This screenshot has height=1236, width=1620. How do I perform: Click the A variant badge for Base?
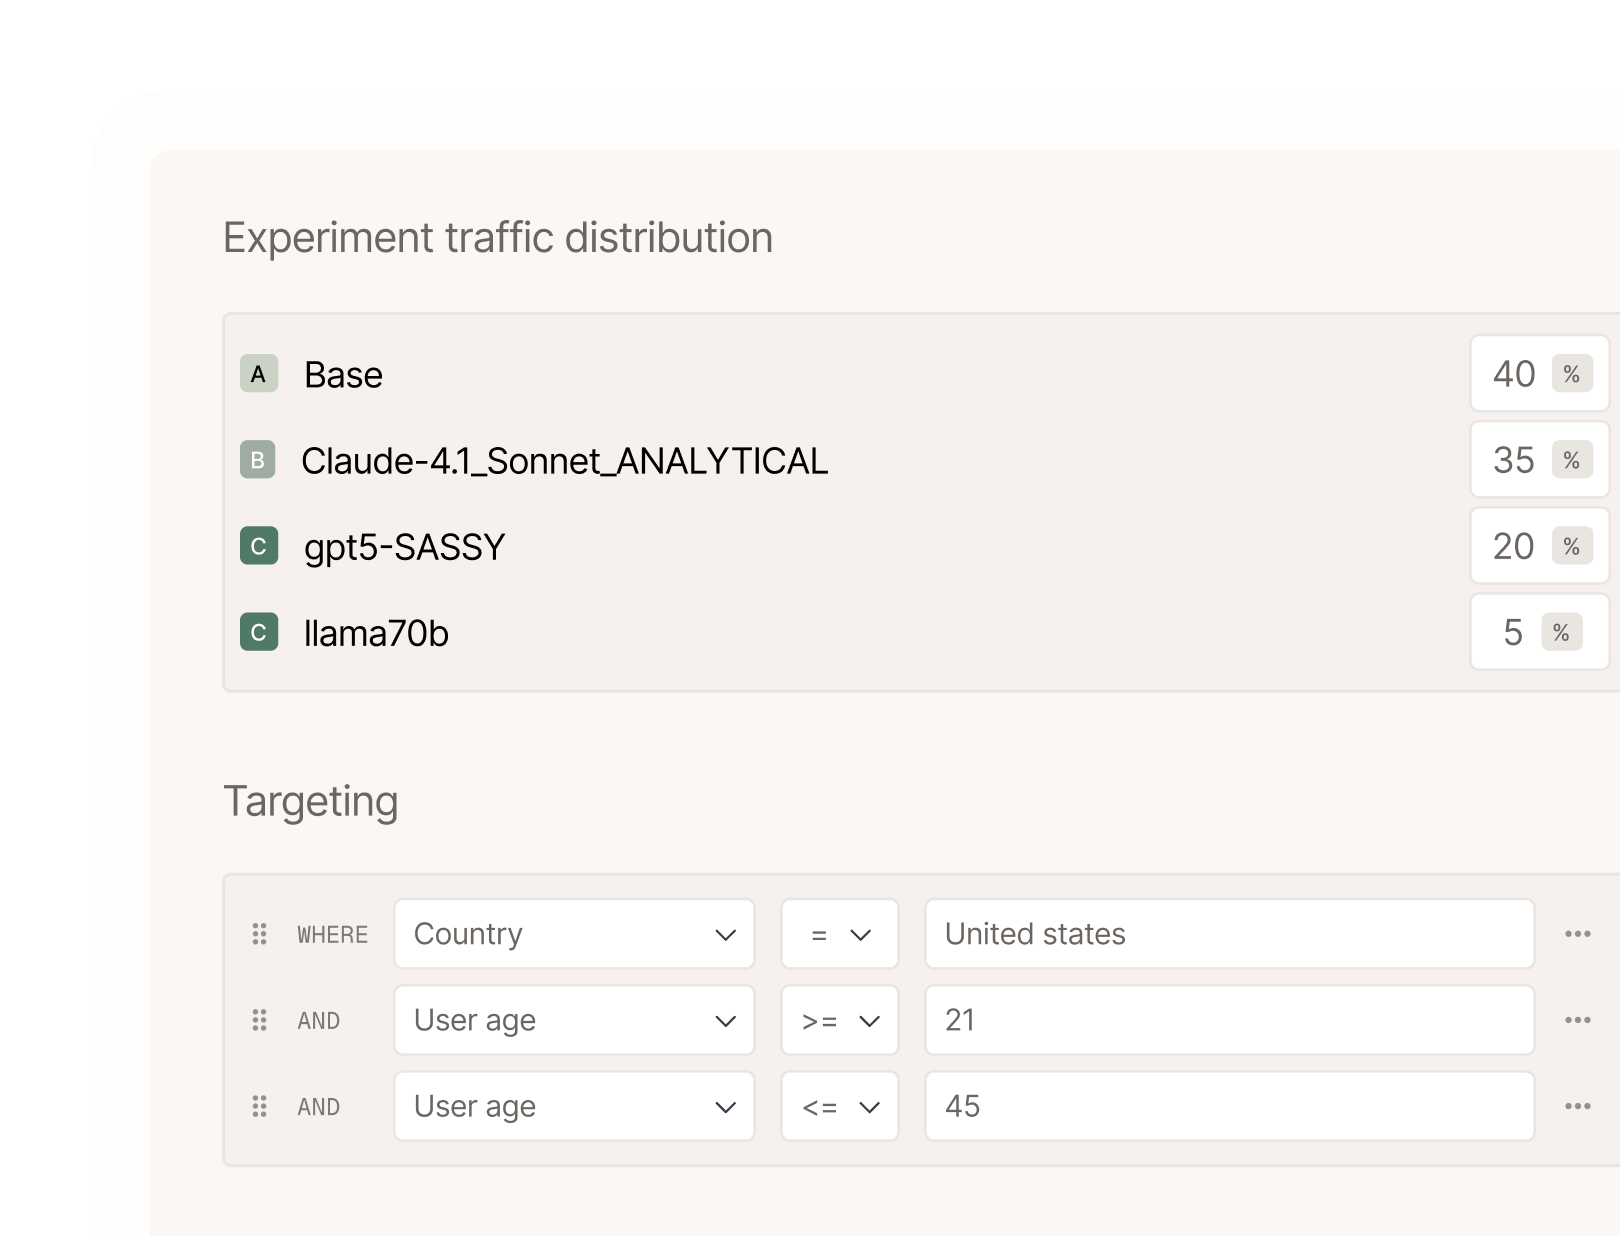(x=259, y=374)
